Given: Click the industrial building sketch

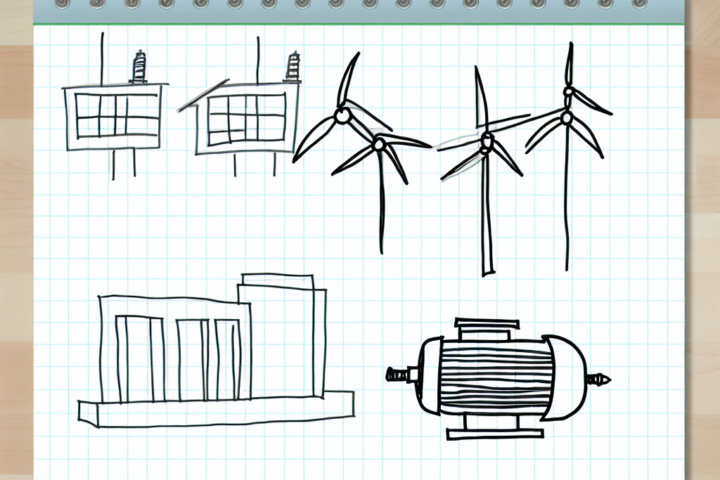Looking at the screenshot, I should pyautogui.click(x=216, y=351).
